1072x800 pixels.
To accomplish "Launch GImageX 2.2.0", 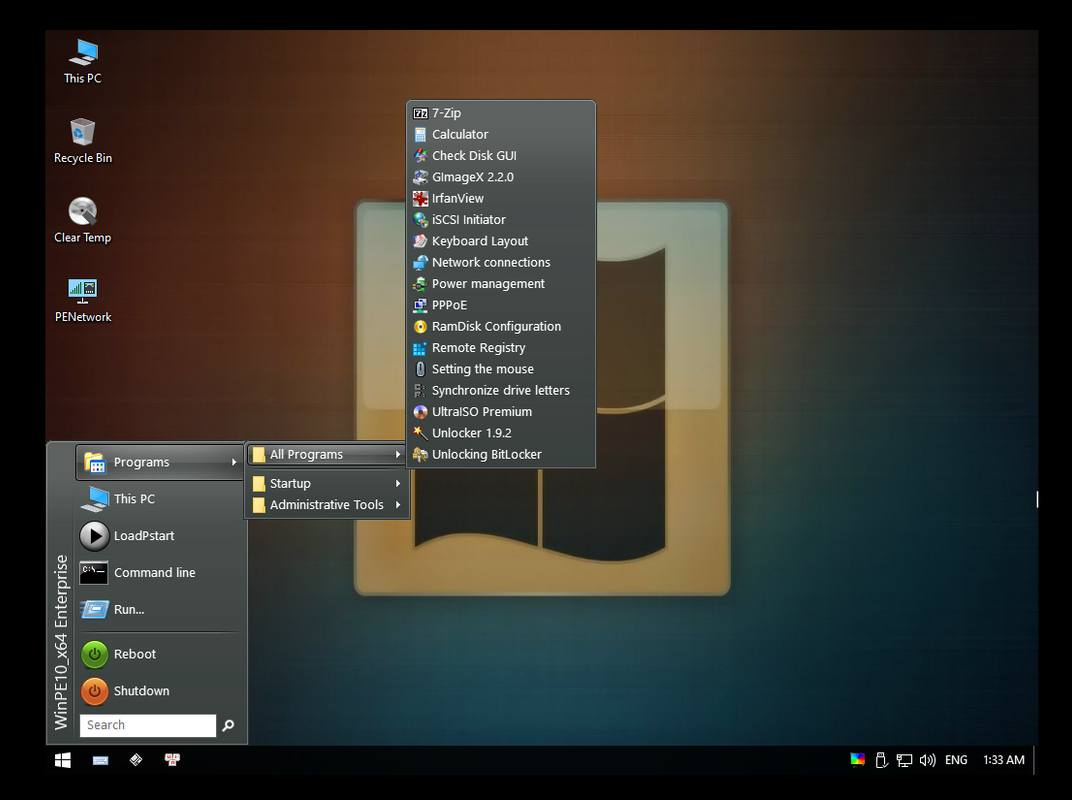I will click(x=500, y=177).
